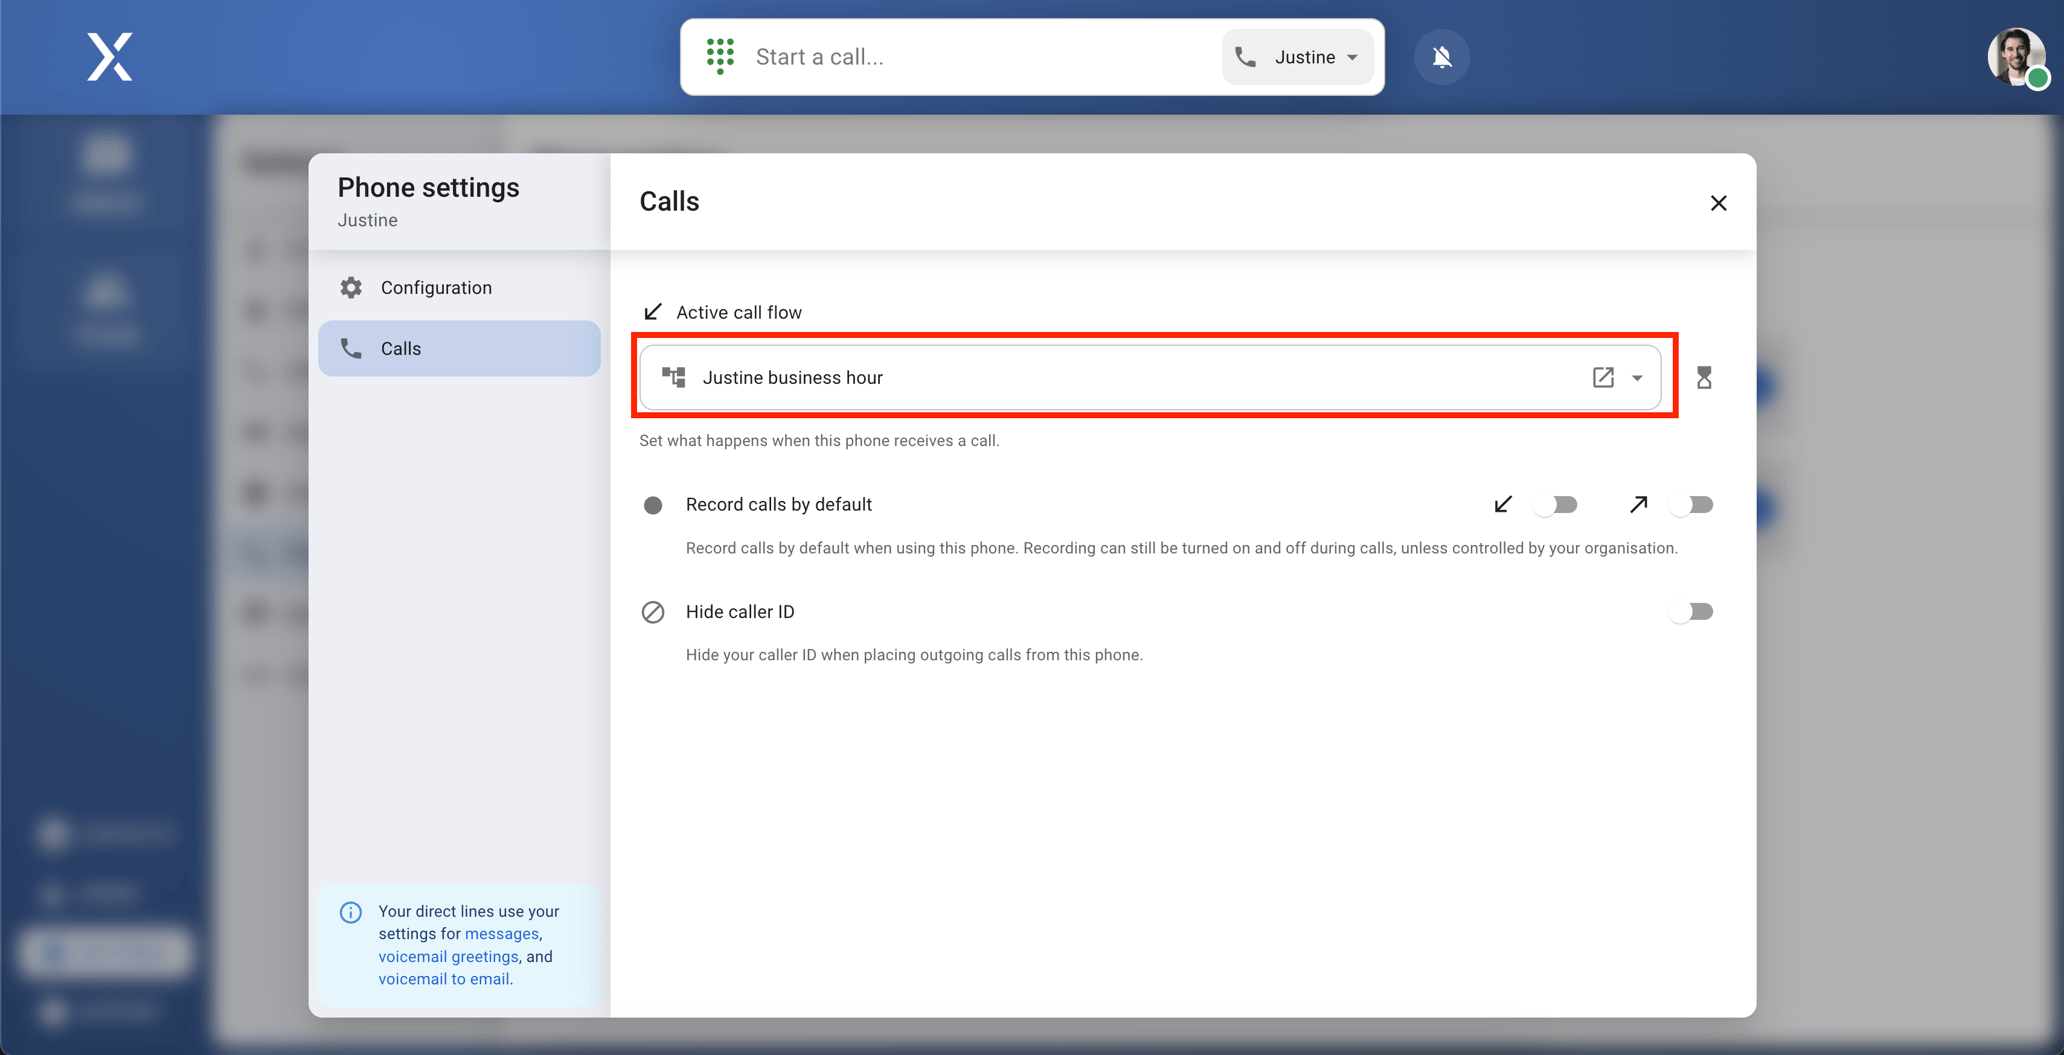Open the dial pad grid icon
The width and height of the screenshot is (2064, 1055).
720,57
